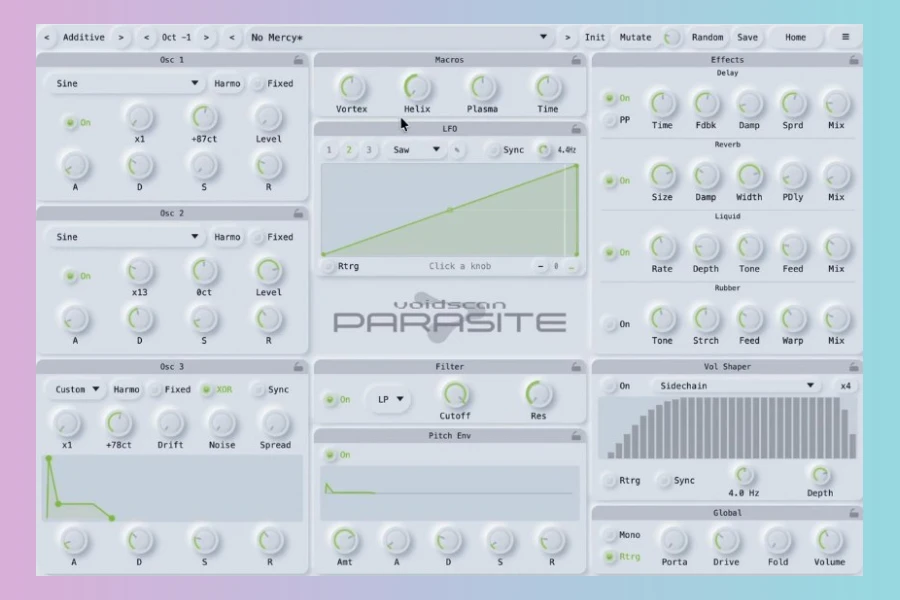Increase octave with arrow after Oct -1
900x600 pixels.
point(206,37)
